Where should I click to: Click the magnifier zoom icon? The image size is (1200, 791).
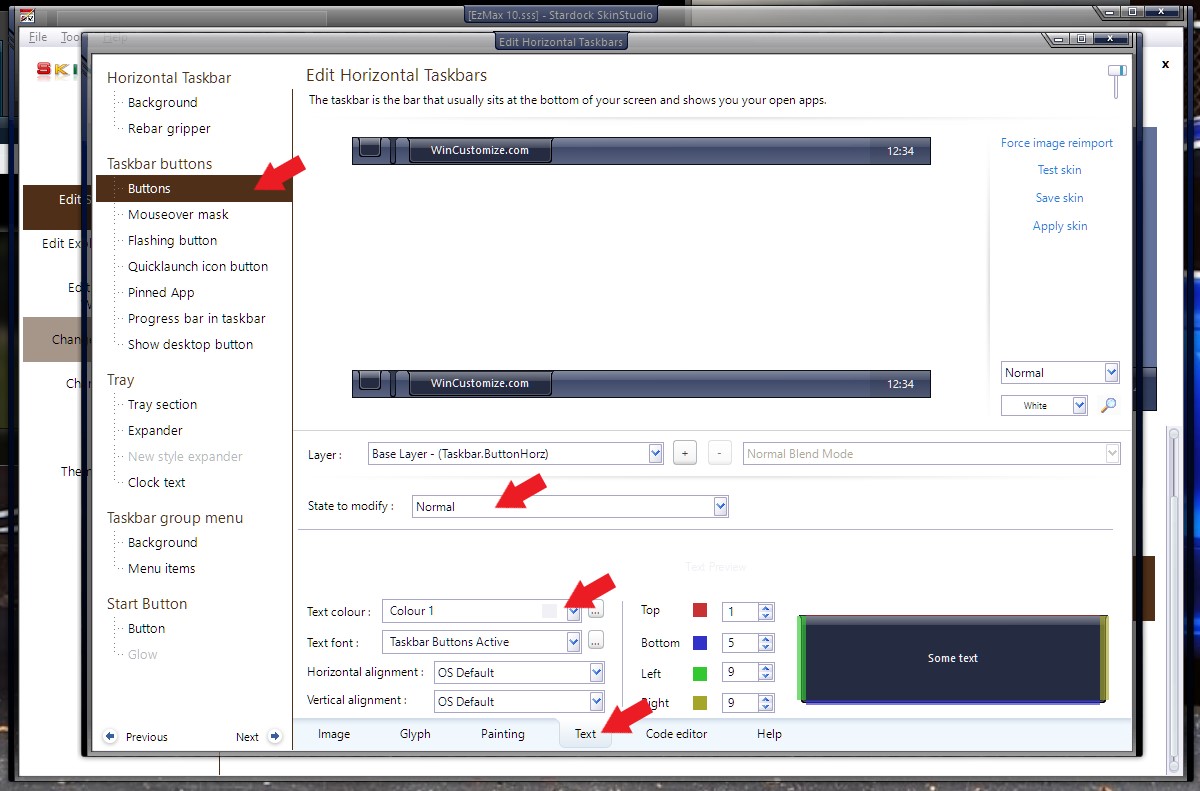[1108, 405]
